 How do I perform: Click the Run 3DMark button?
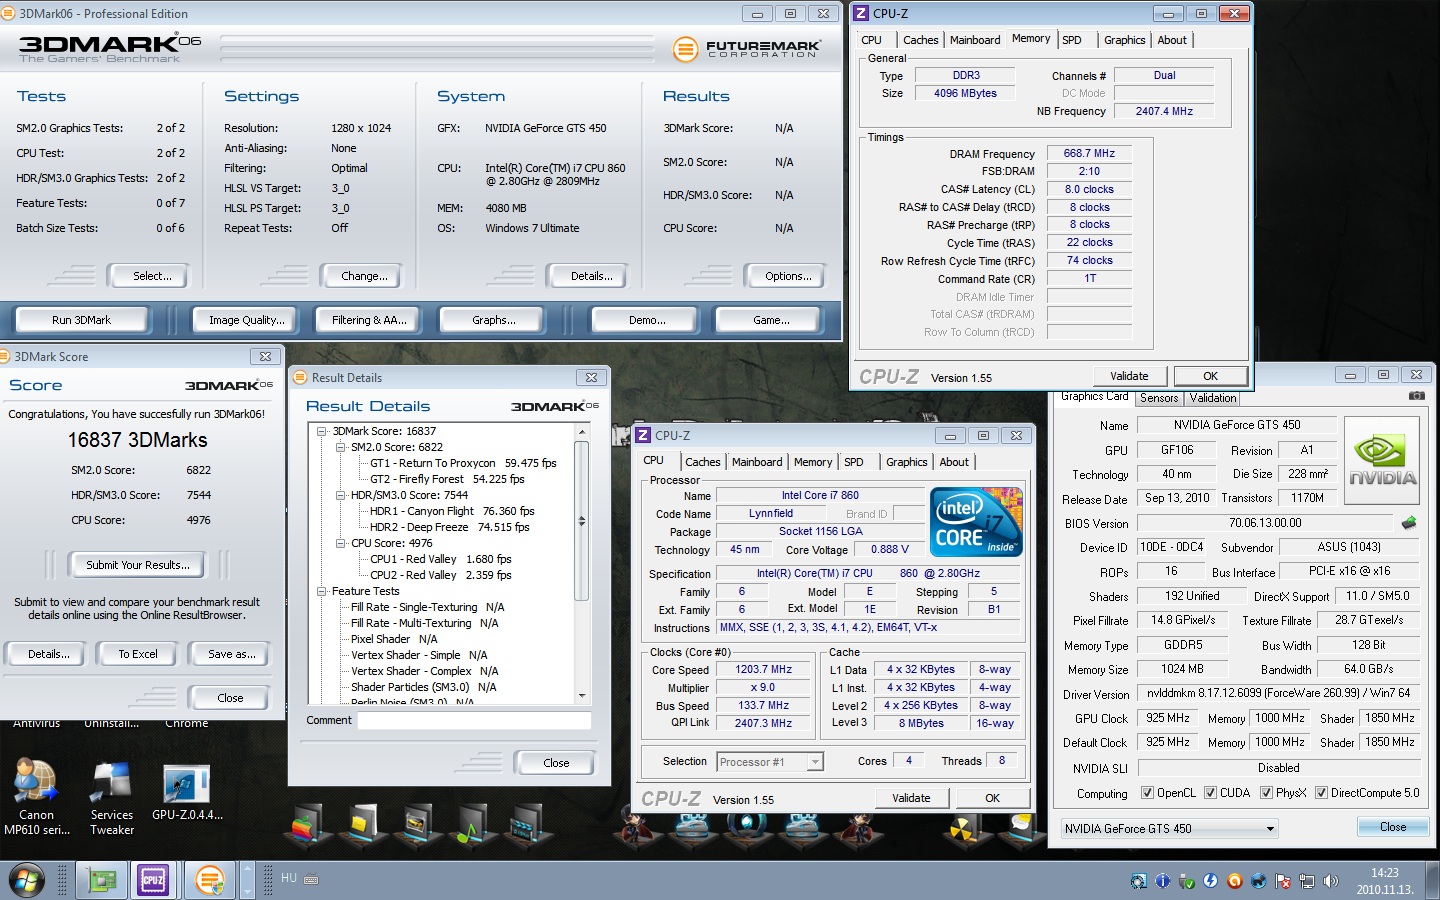(82, 320)
